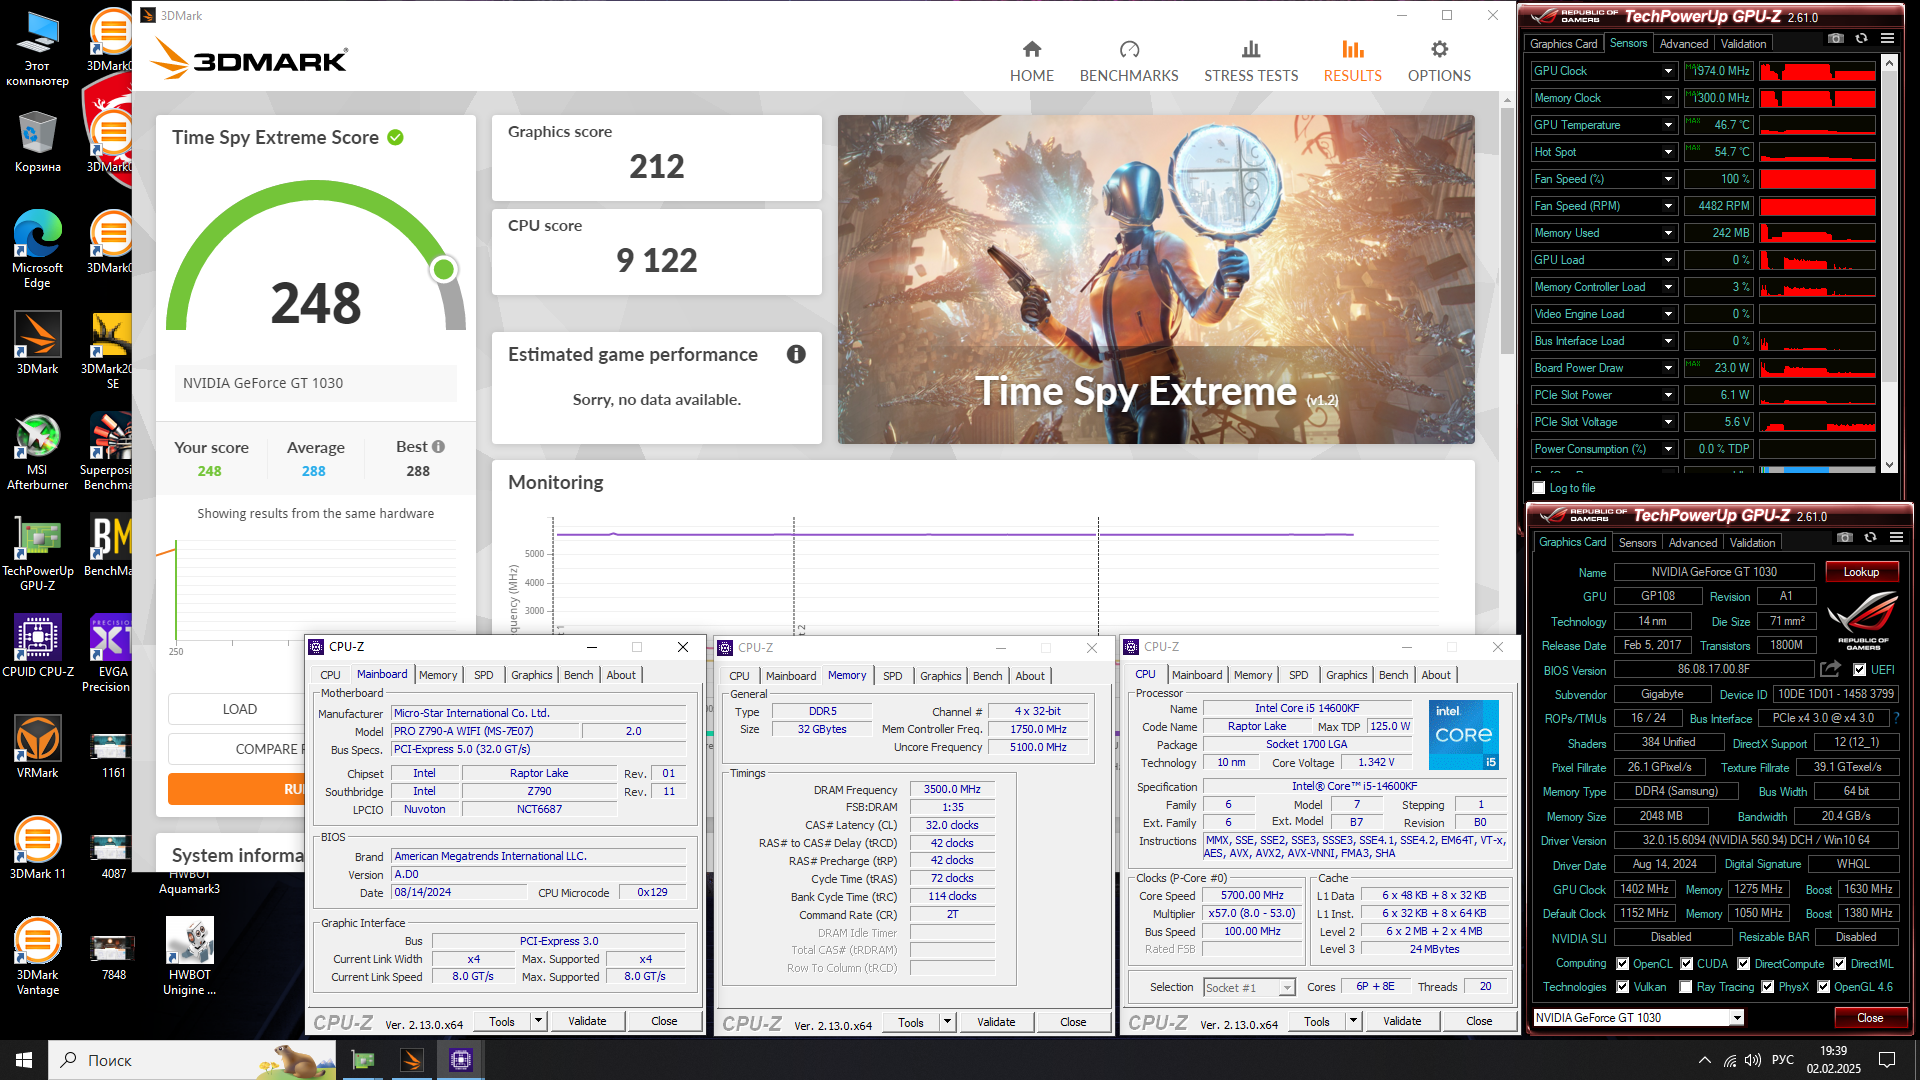This screenshot has height=1080, width=1920.
Task: Click Close in the GPU-Z Graphics Card window
Action: click(x=1870, y=1018)
